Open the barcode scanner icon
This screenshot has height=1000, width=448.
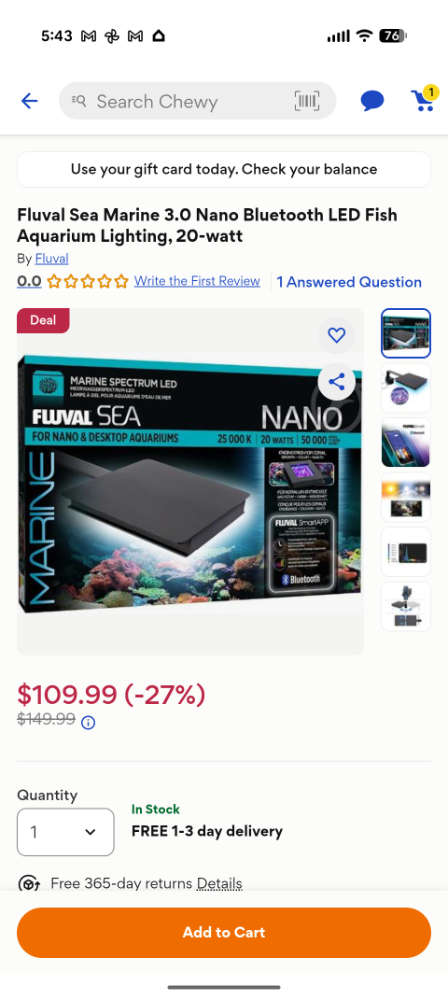307,101
